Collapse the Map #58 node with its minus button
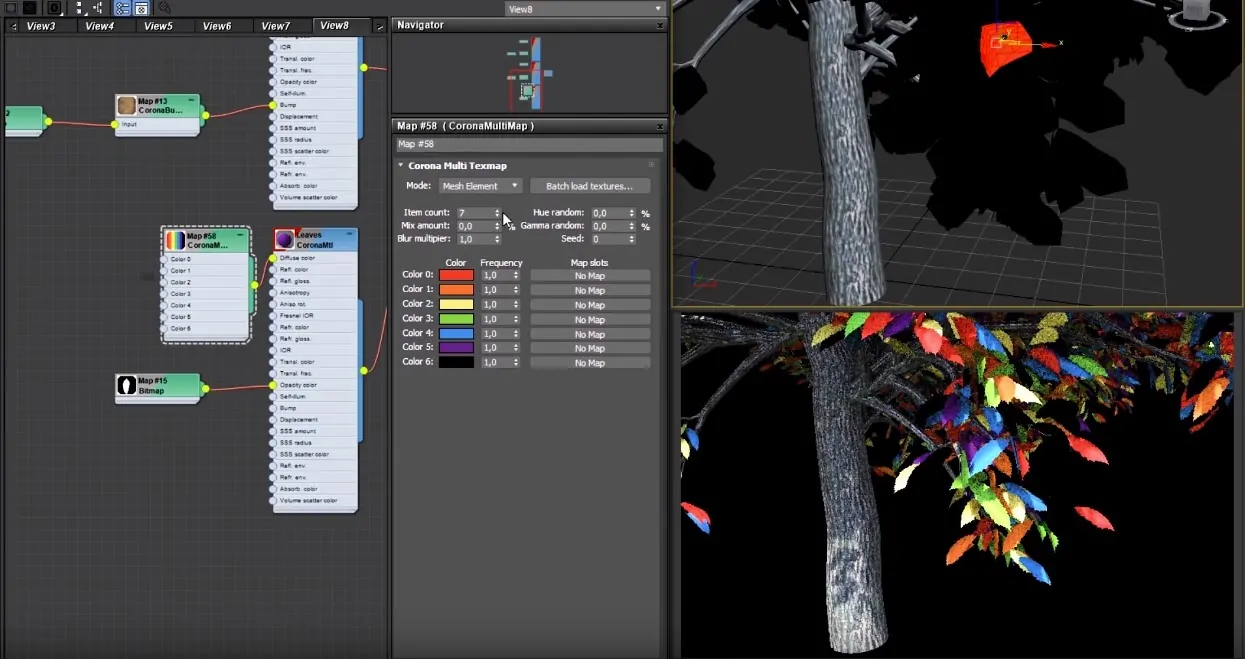Image resolution: width=1245 pixels, height=659 pixels. (x=240, y=235)
